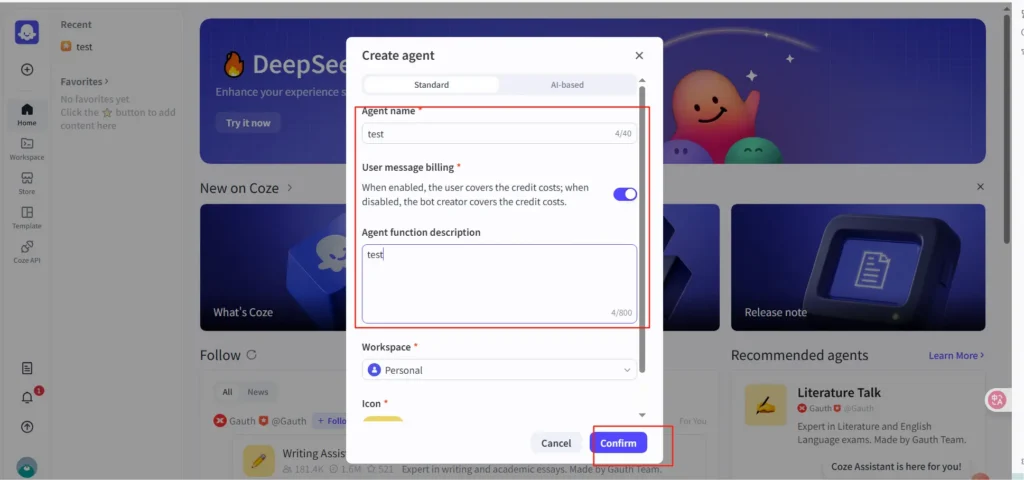Click the Coze logo icon in sidebar
The height and width of the screenshot is (480, 1024).
(27, 32)
